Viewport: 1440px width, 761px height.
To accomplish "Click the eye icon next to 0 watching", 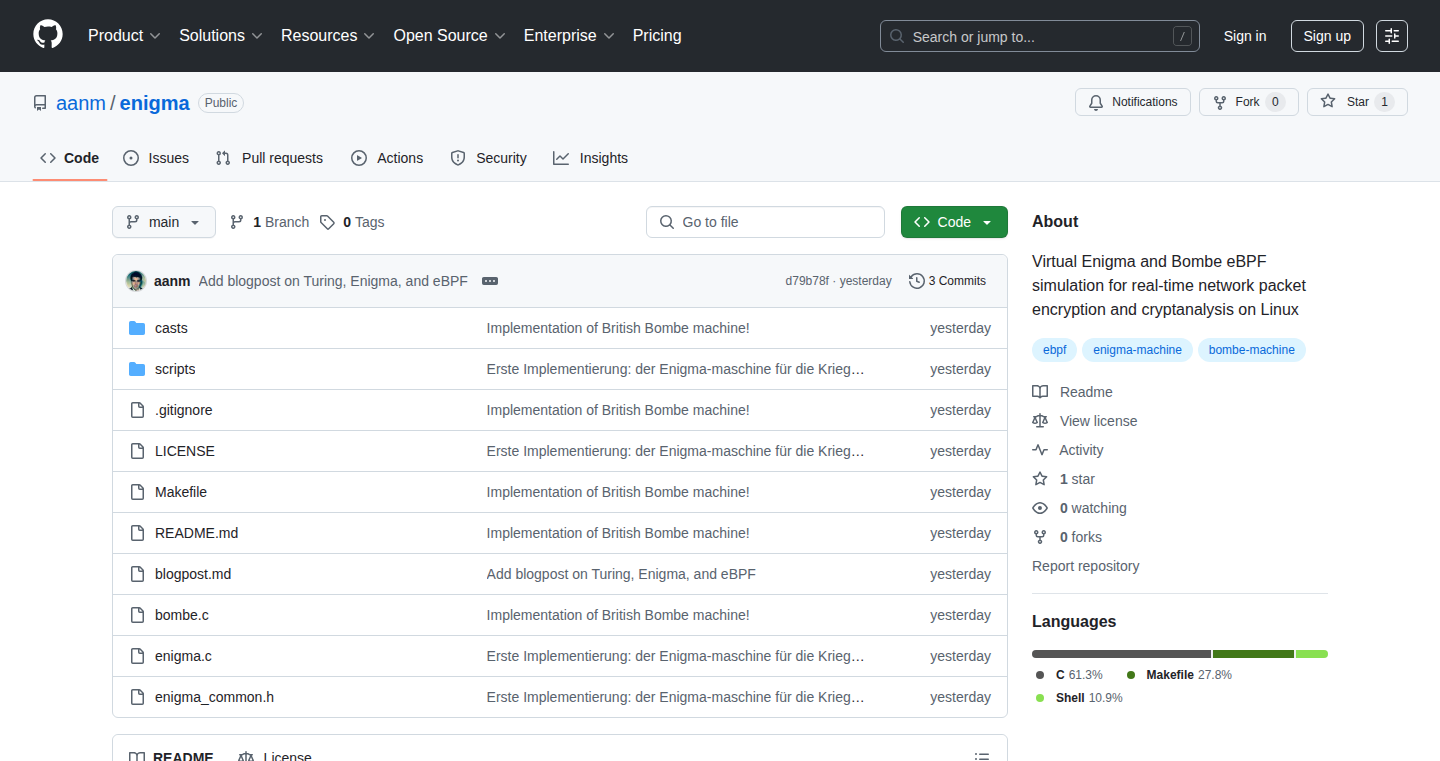I will pyautogui.click(x=1040, y=508).
